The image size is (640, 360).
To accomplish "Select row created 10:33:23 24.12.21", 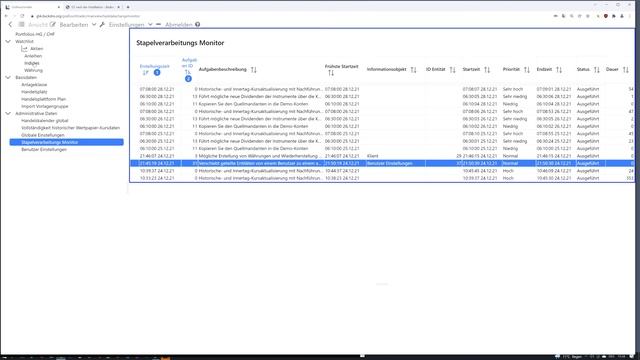I will [382, 178].
